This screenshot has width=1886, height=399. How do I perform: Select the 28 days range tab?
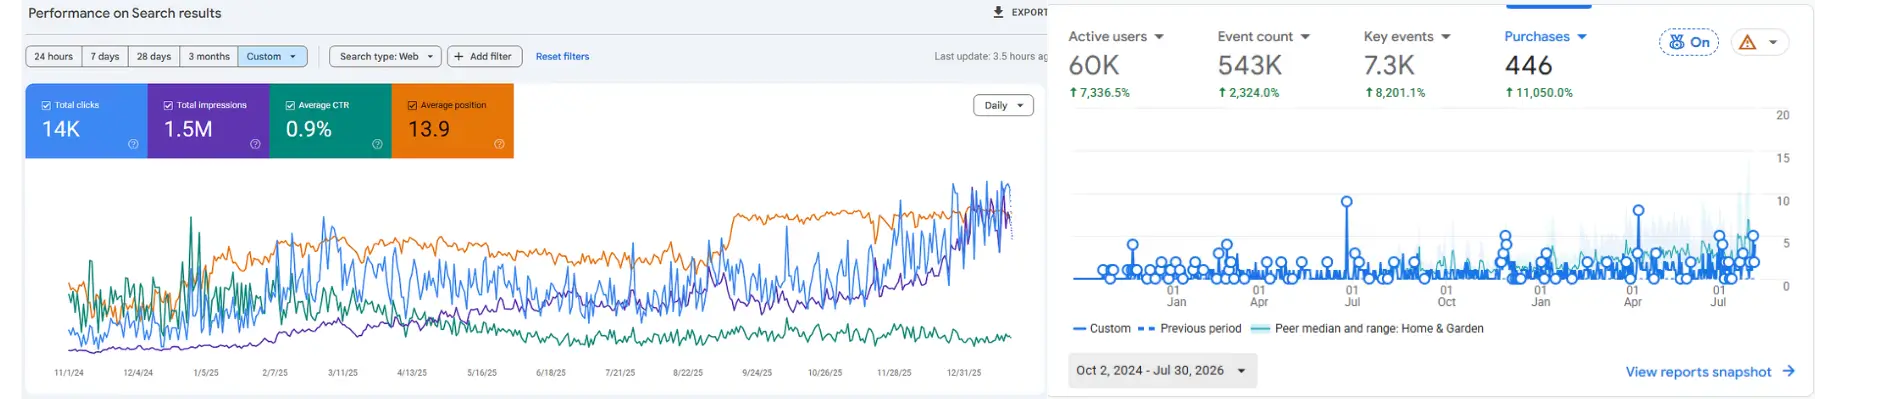(154, 56)
